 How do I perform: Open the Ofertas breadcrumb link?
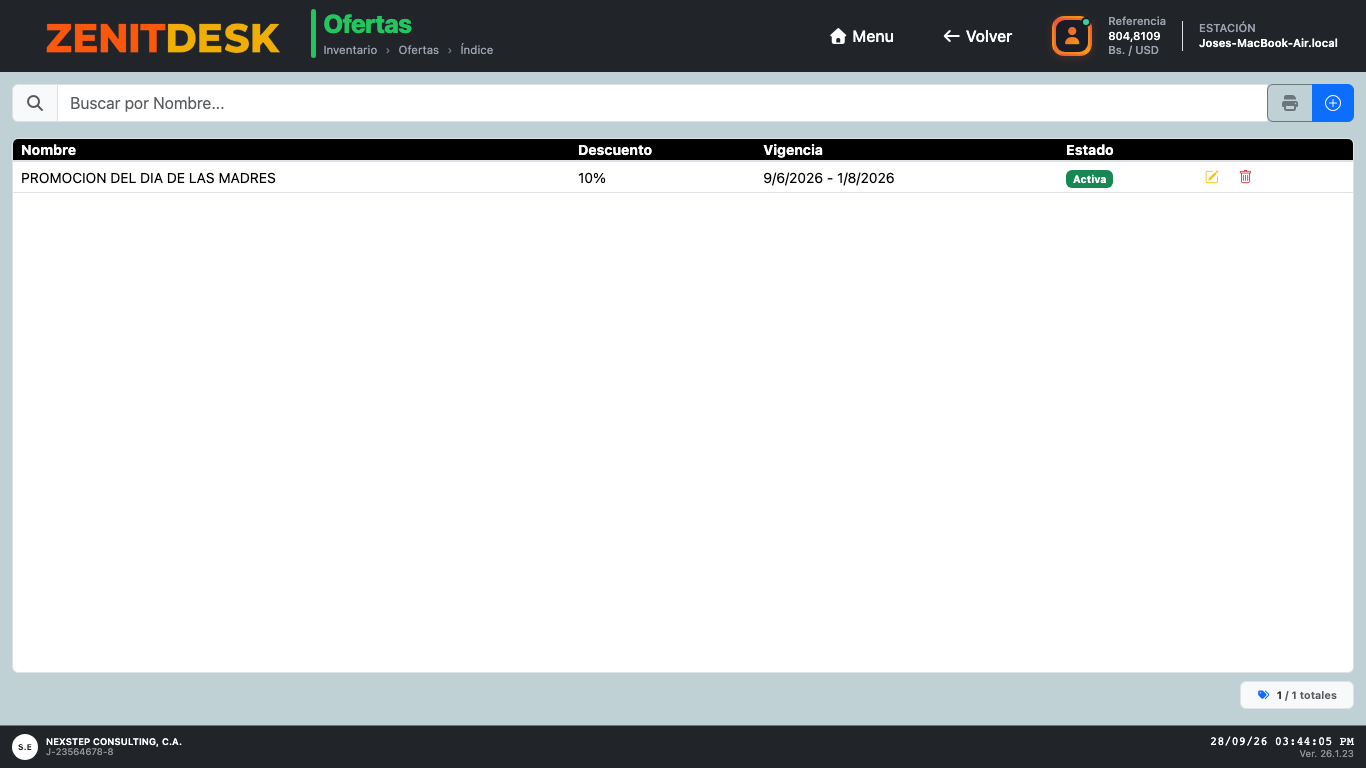(418, 50)
